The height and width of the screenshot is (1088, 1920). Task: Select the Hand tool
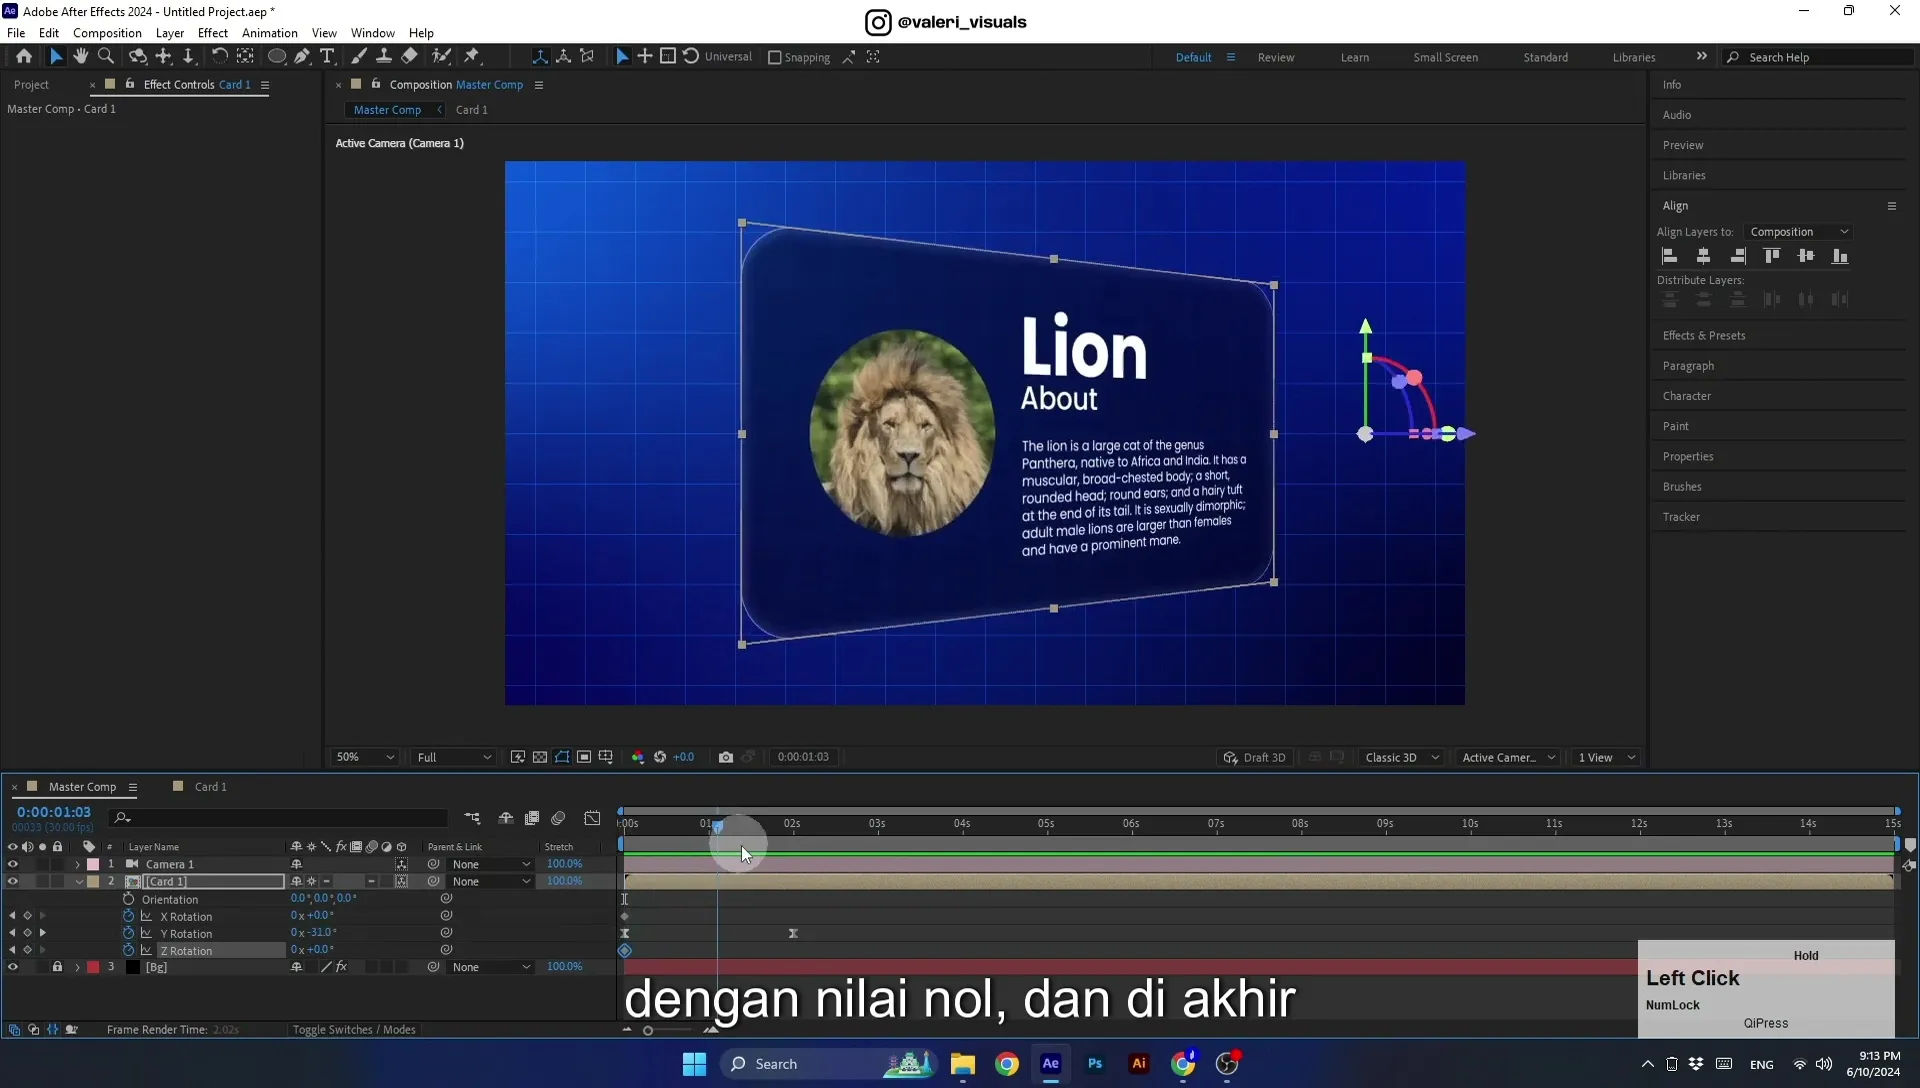tap(81, 56)
